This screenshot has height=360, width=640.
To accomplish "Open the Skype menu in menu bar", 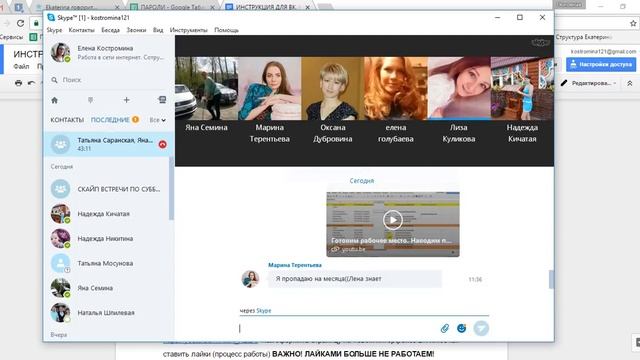I will click(x=54, y=30).
